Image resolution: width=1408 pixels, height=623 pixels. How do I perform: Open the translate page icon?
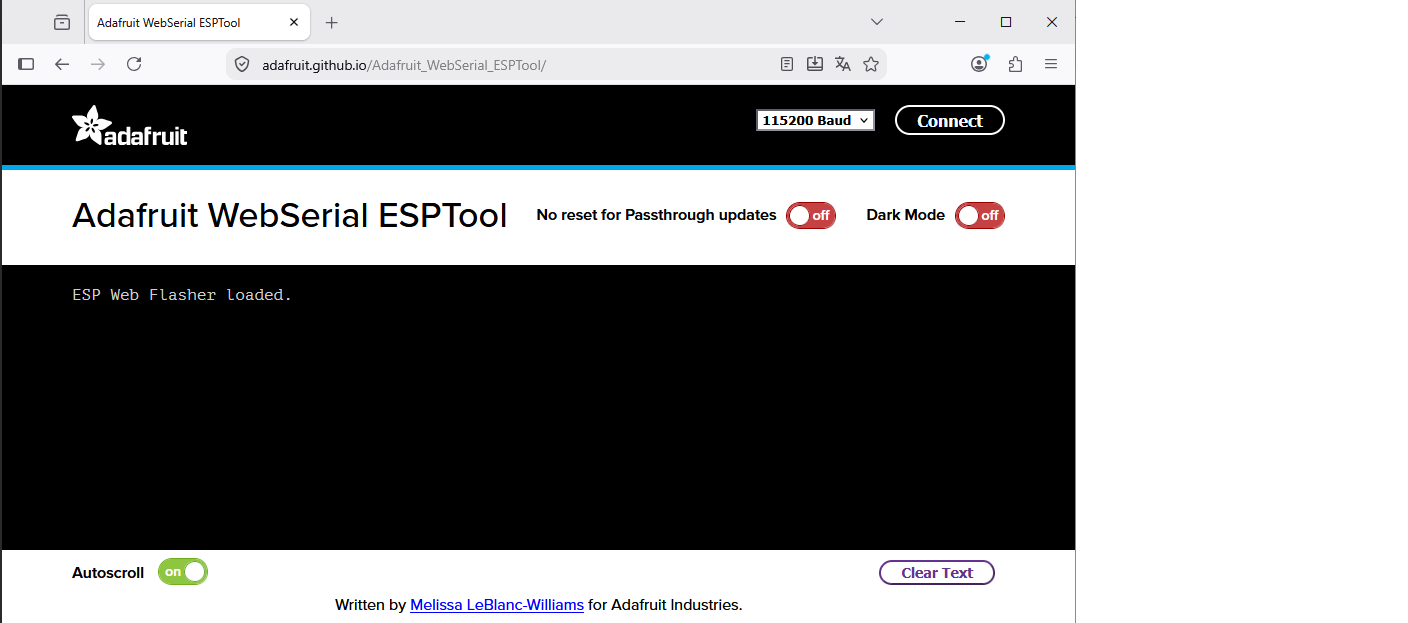coord(843,64)
